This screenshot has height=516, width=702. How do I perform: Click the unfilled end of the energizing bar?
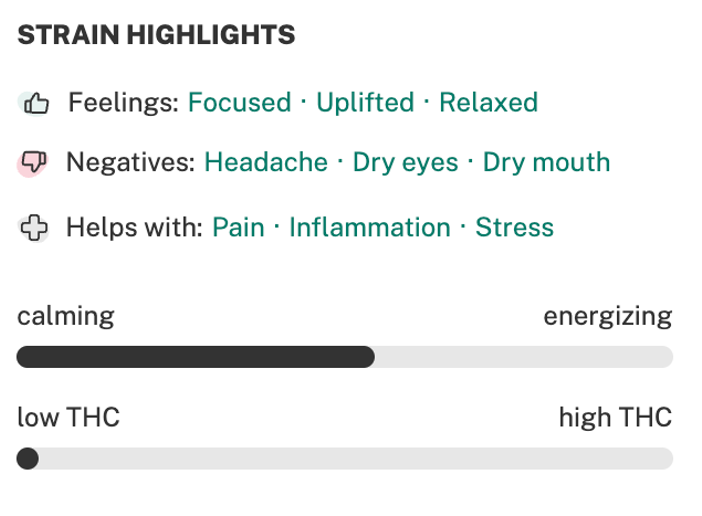point(524,357)
